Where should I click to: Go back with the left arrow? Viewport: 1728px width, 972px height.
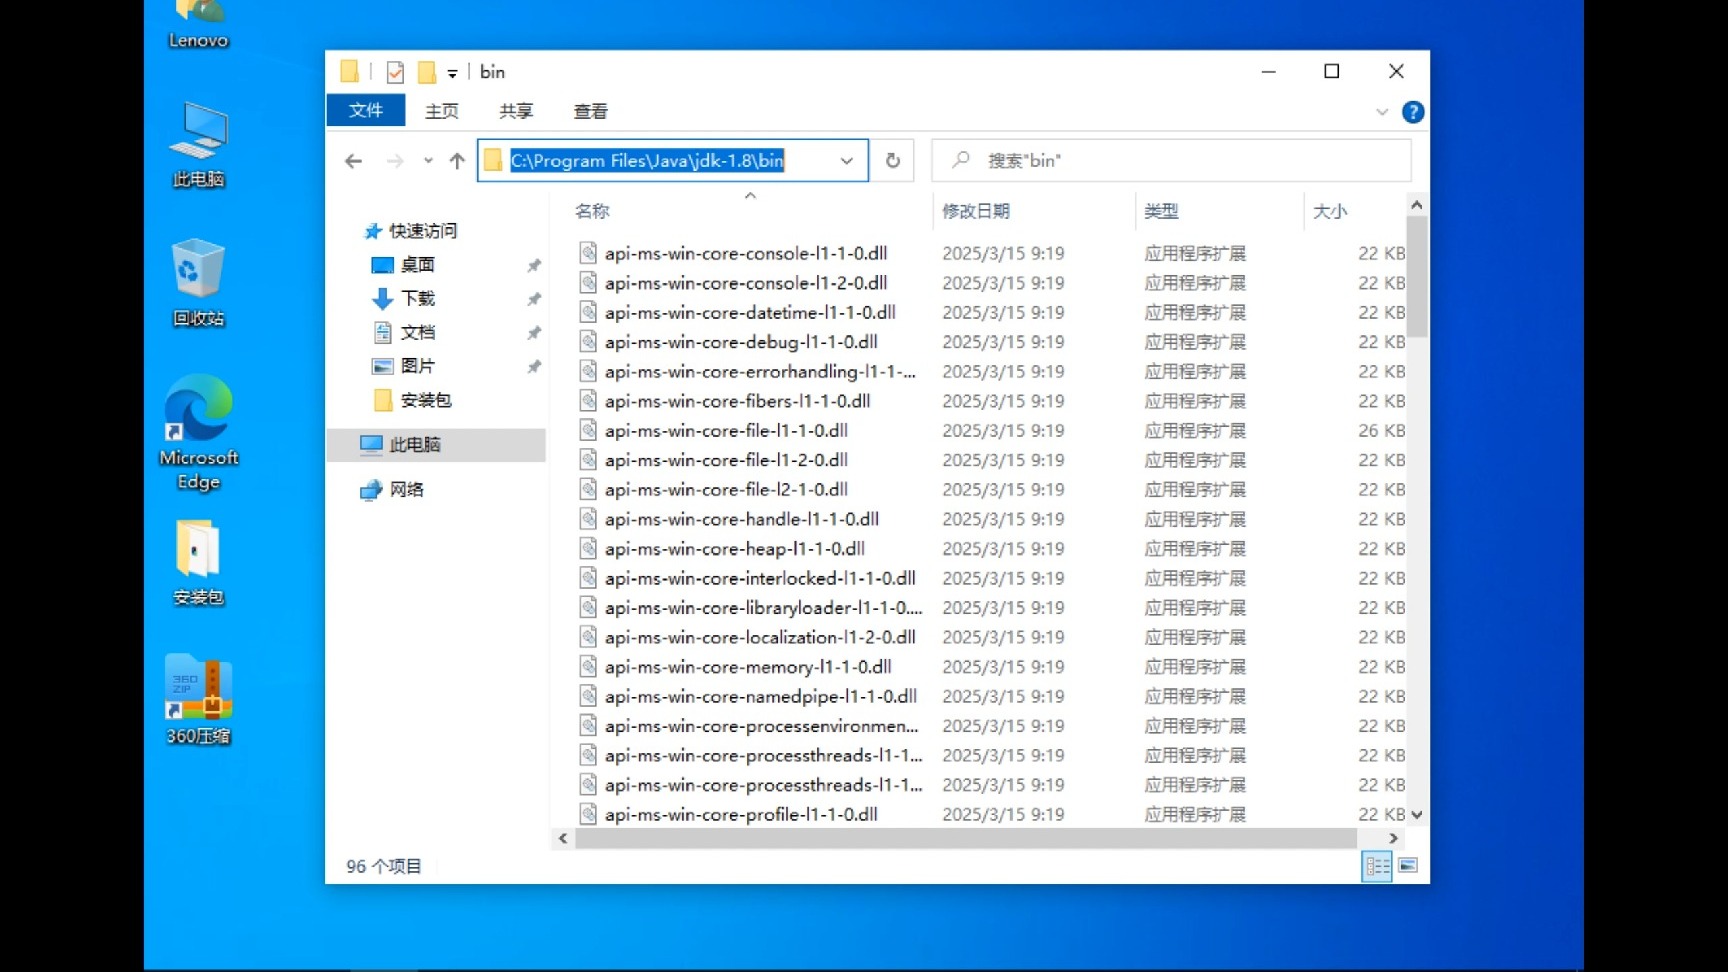pos(353,161)
